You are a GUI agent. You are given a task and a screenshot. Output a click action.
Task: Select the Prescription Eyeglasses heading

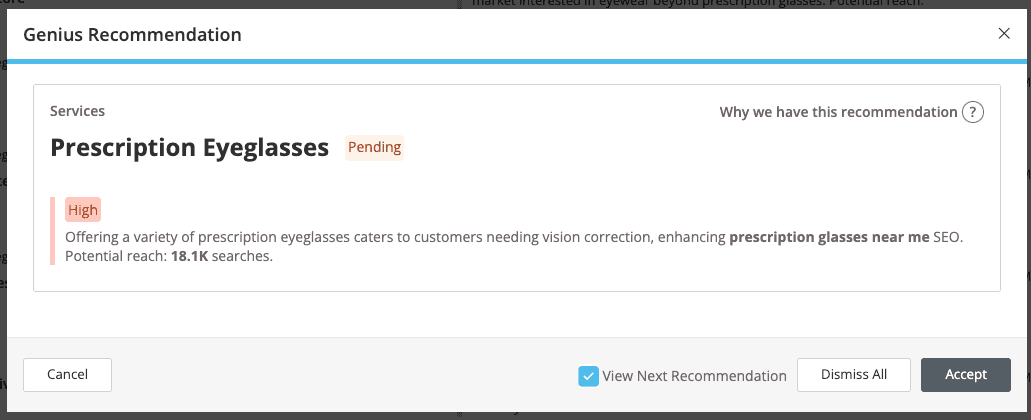click(x=189, y=148)
